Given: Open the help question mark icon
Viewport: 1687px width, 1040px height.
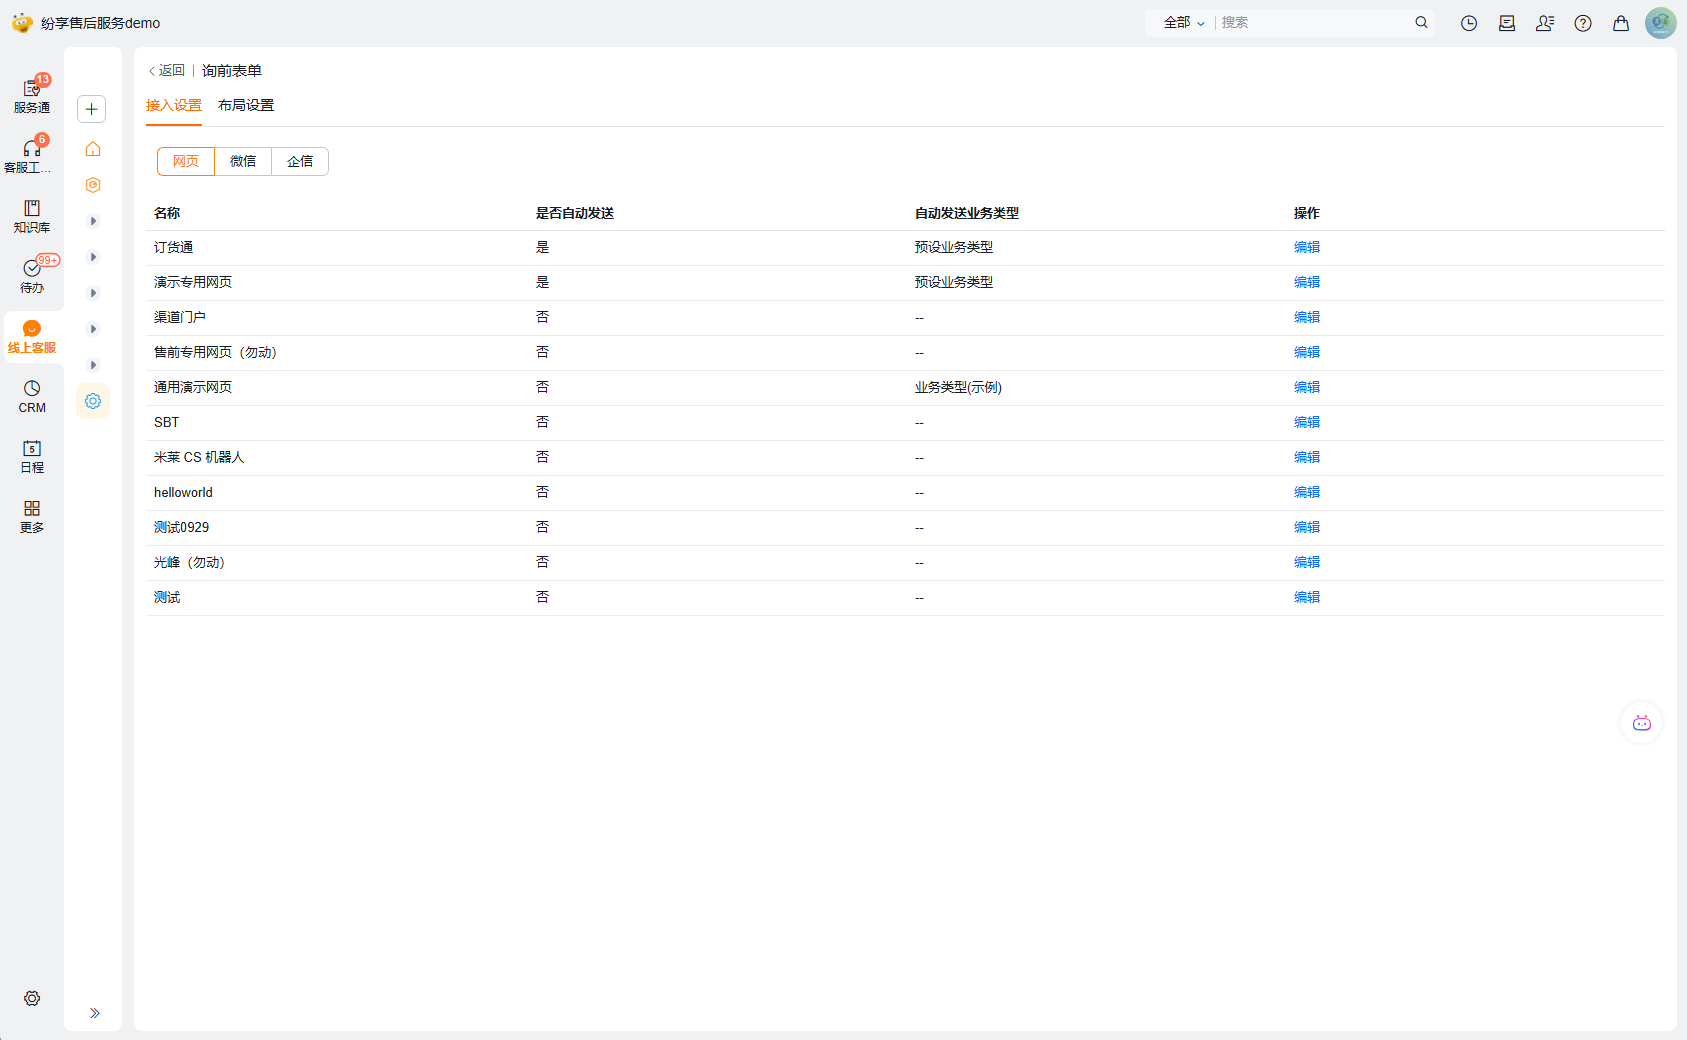Looking at the screenshot, I should (x=1583, y=23).
